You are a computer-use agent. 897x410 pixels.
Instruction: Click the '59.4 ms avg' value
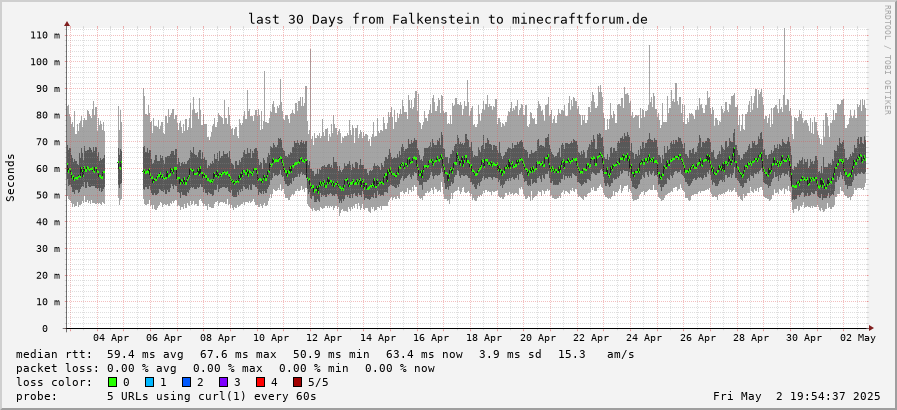pos(146,355)
